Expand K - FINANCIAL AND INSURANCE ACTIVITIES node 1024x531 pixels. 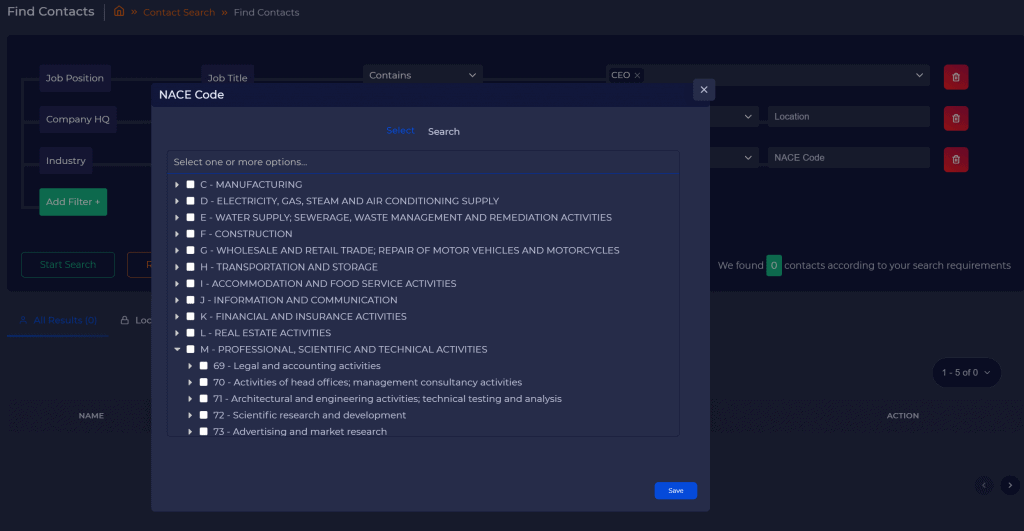click(177, 317)
